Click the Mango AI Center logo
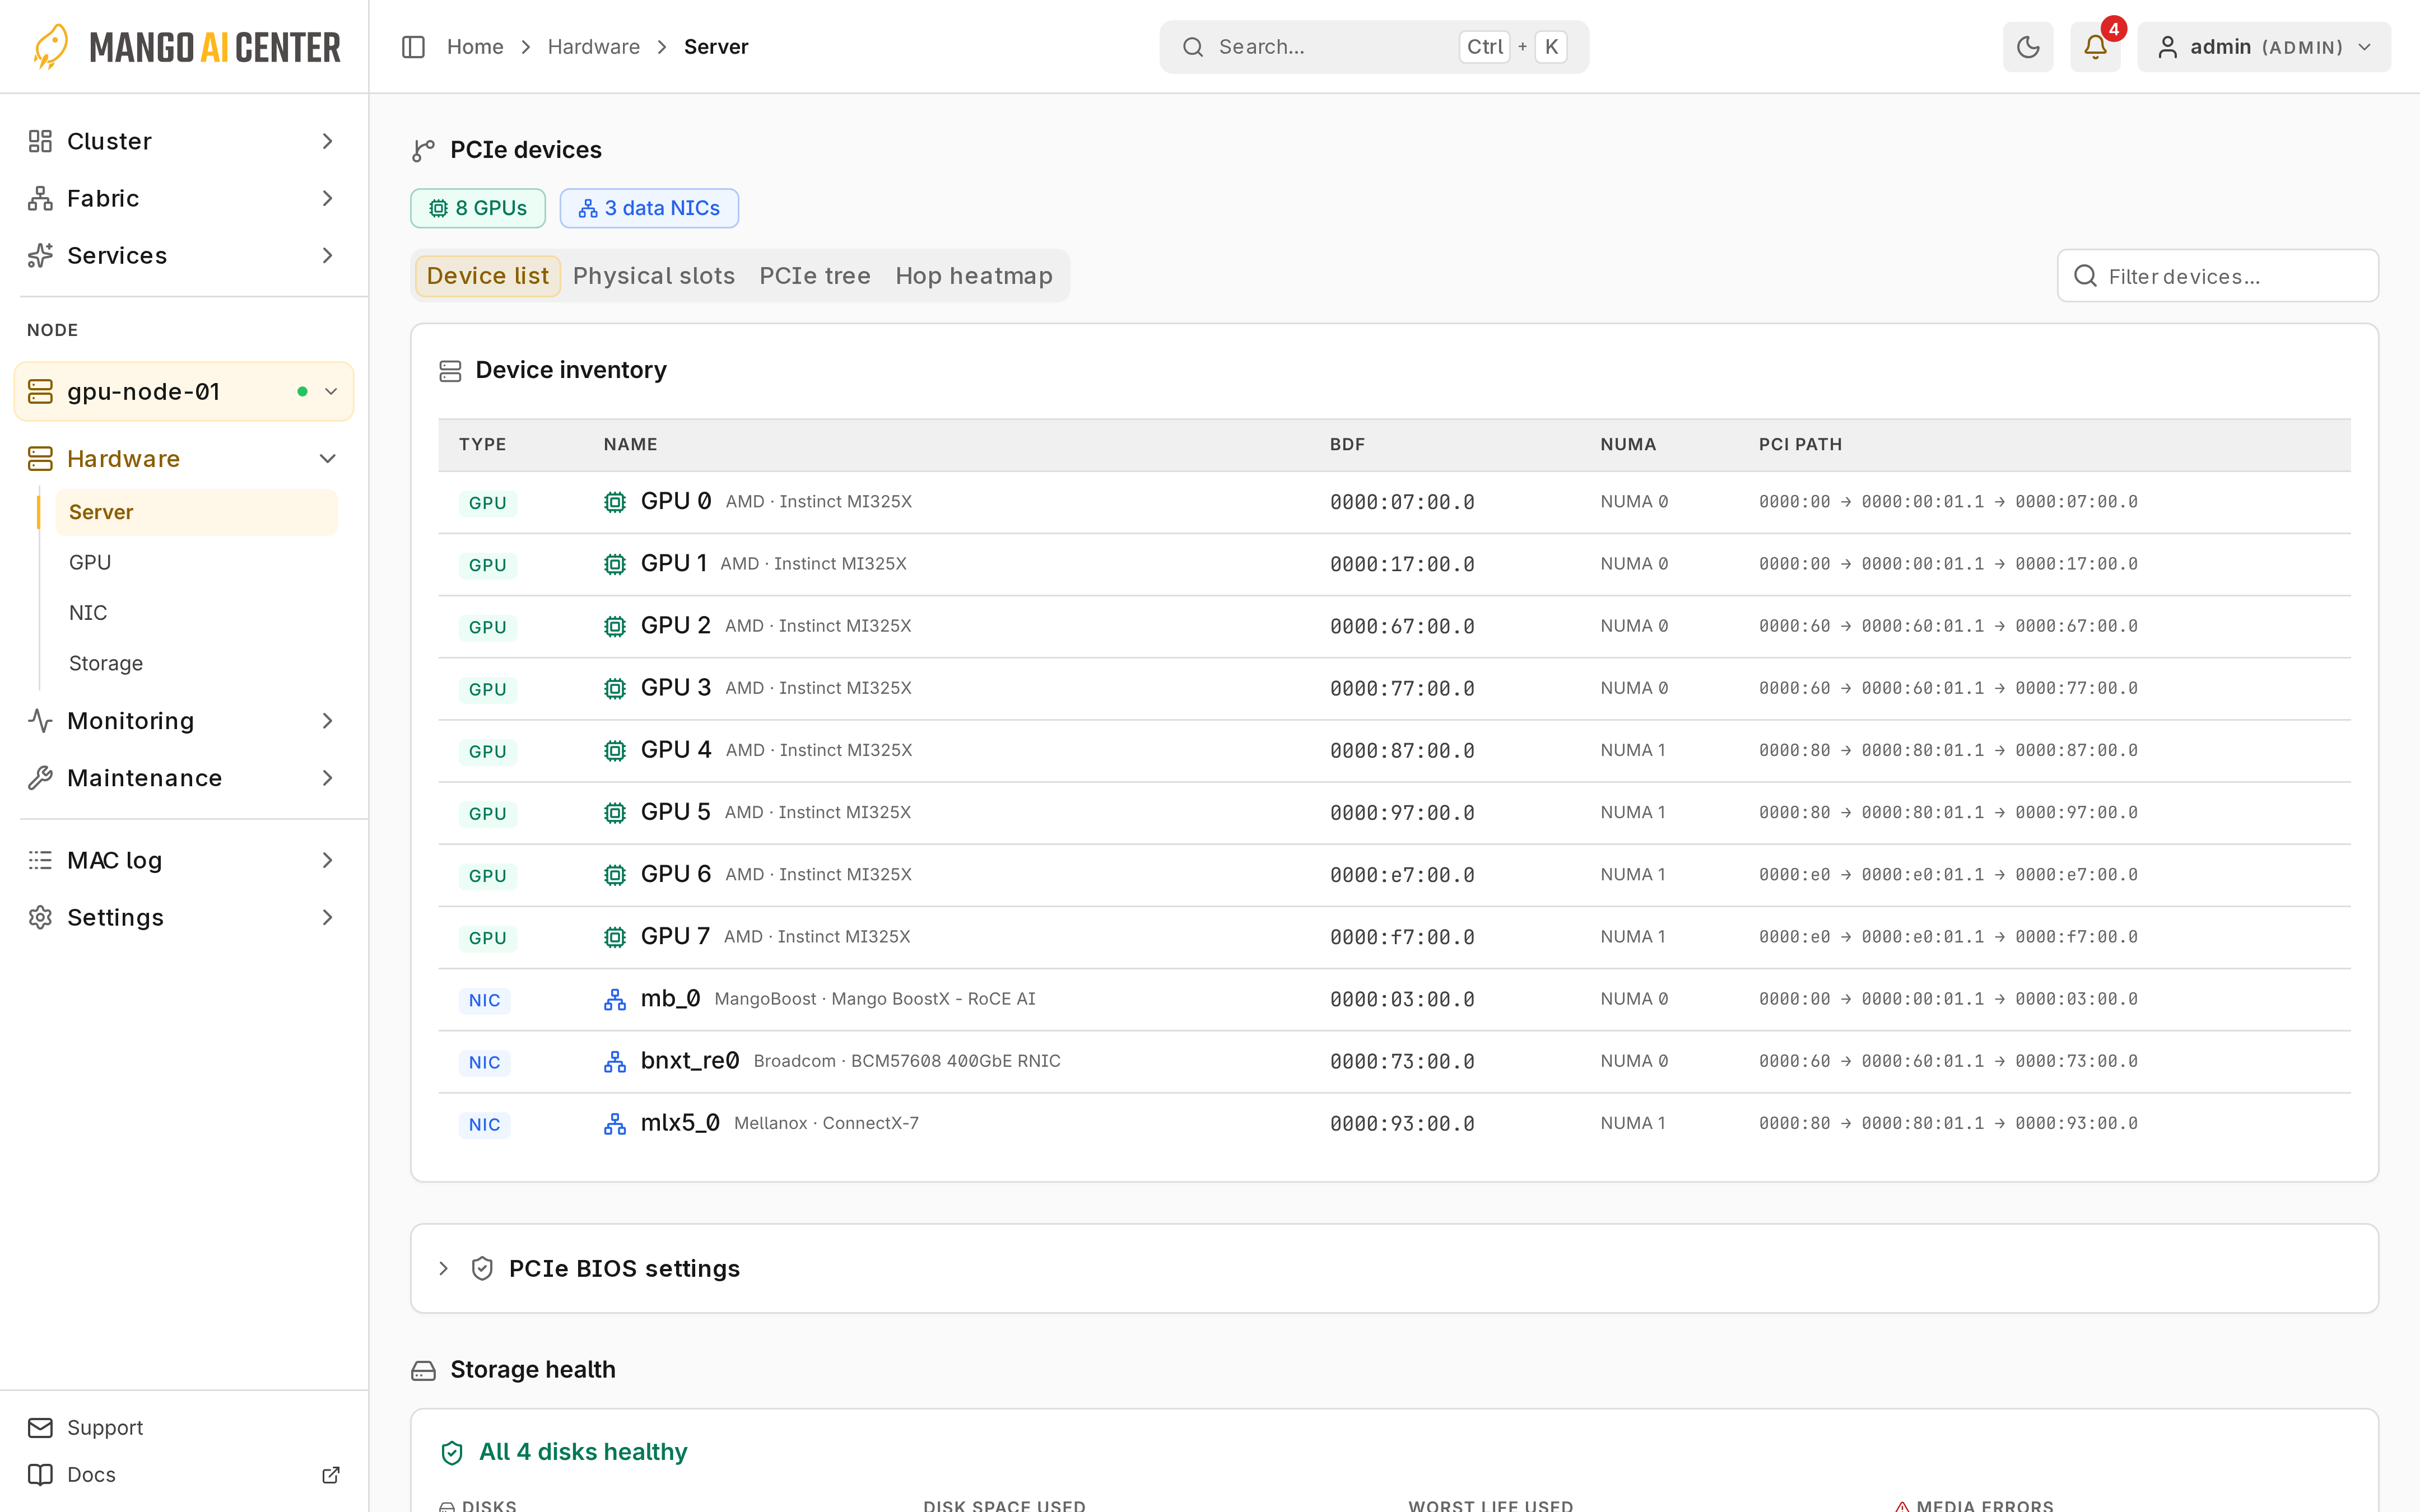2420x1512 pixels. point(186,47)
